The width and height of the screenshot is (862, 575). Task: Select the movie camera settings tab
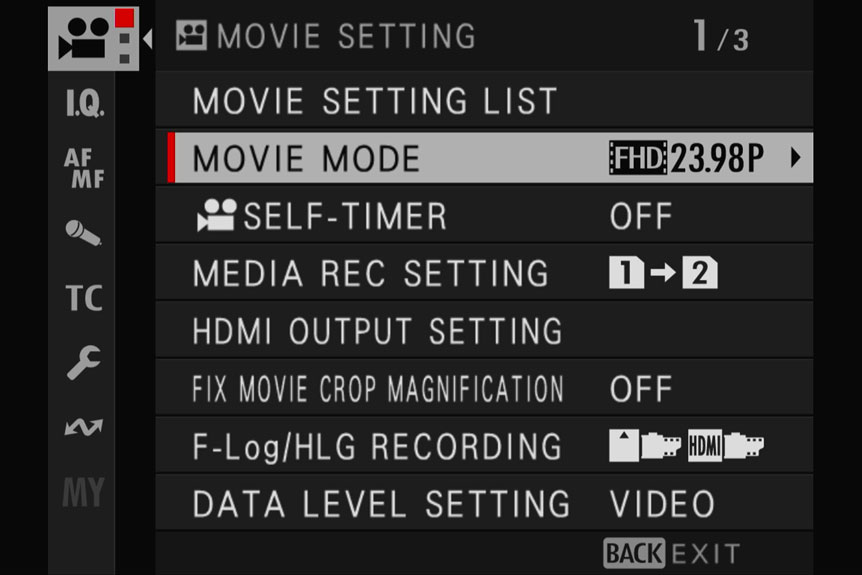click(93, 38)
